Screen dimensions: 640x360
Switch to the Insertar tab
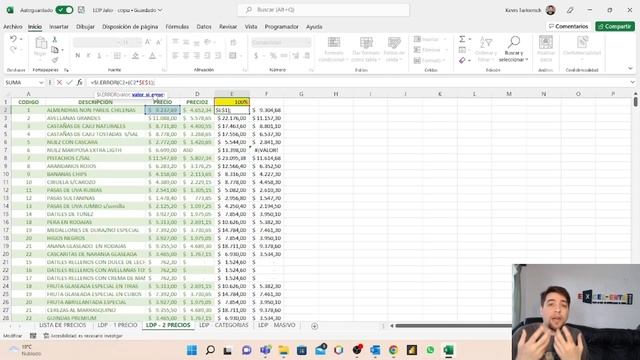click(59, 27)
